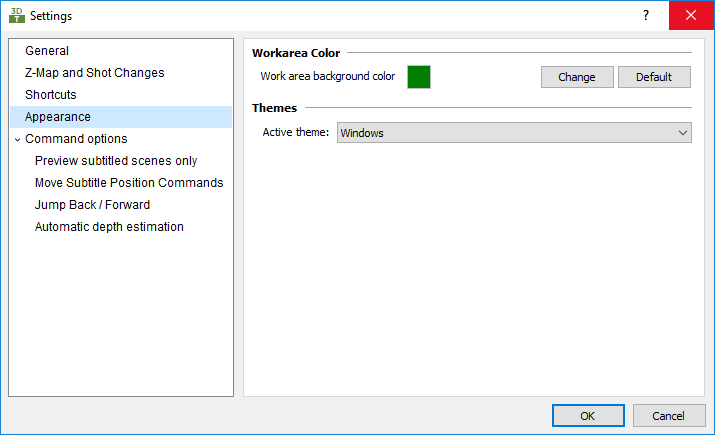Open Preview subtitled scenes only options
This screenshot has height=435, width=715.
[x=116, y=161]
